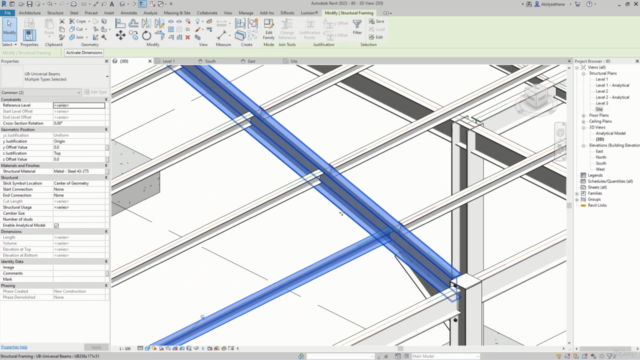Select the North elevation in Project Browser
This screenshot has width=640, height=360.
601,157
